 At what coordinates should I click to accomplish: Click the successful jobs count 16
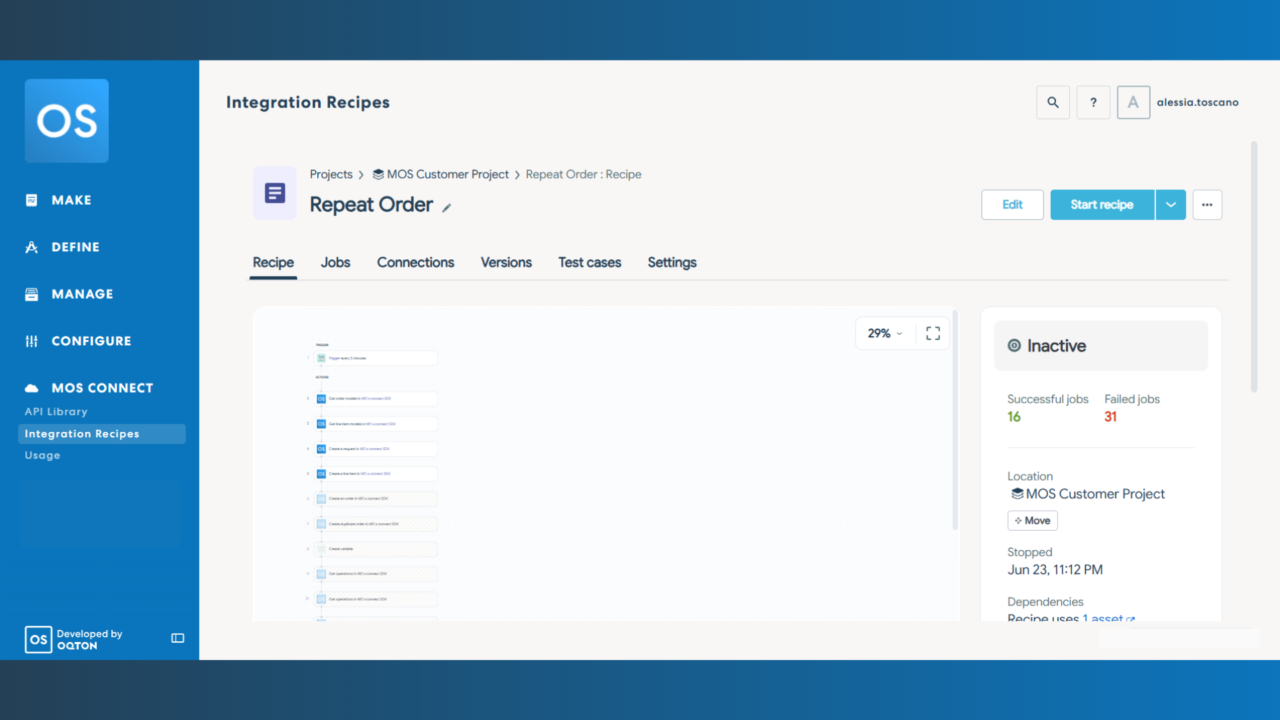(x=1014, y=417)
